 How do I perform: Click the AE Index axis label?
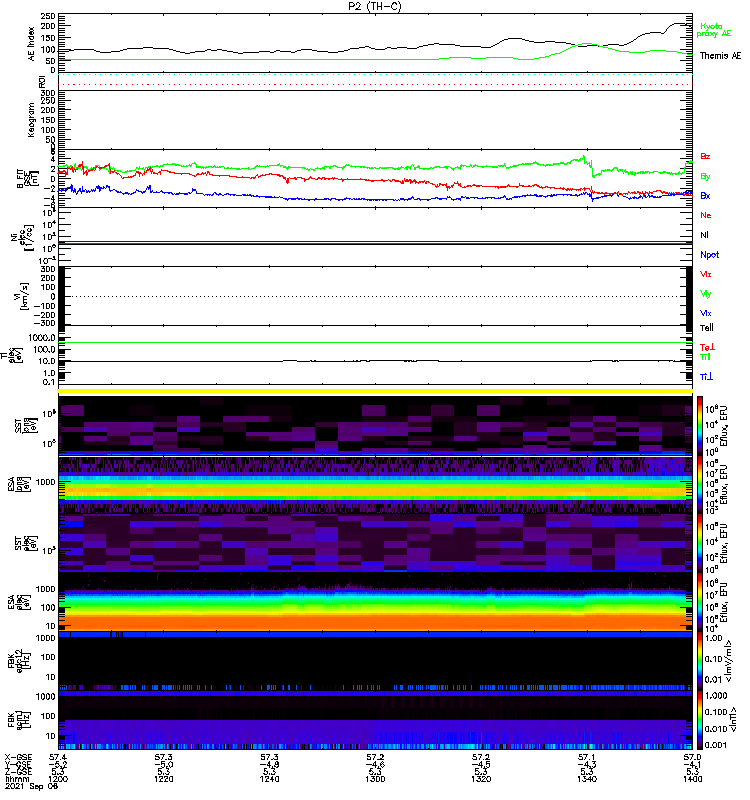(x=31, y=44)
